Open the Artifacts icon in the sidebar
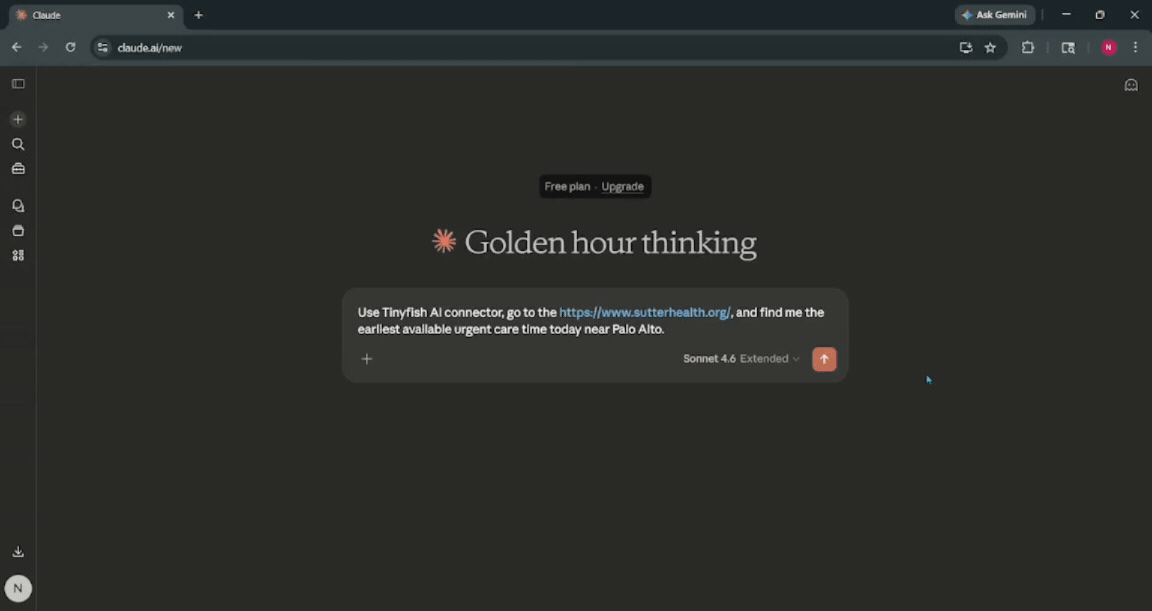This screenshot has height=611, width=1152. pyautogui.click(x=18, y=230)
